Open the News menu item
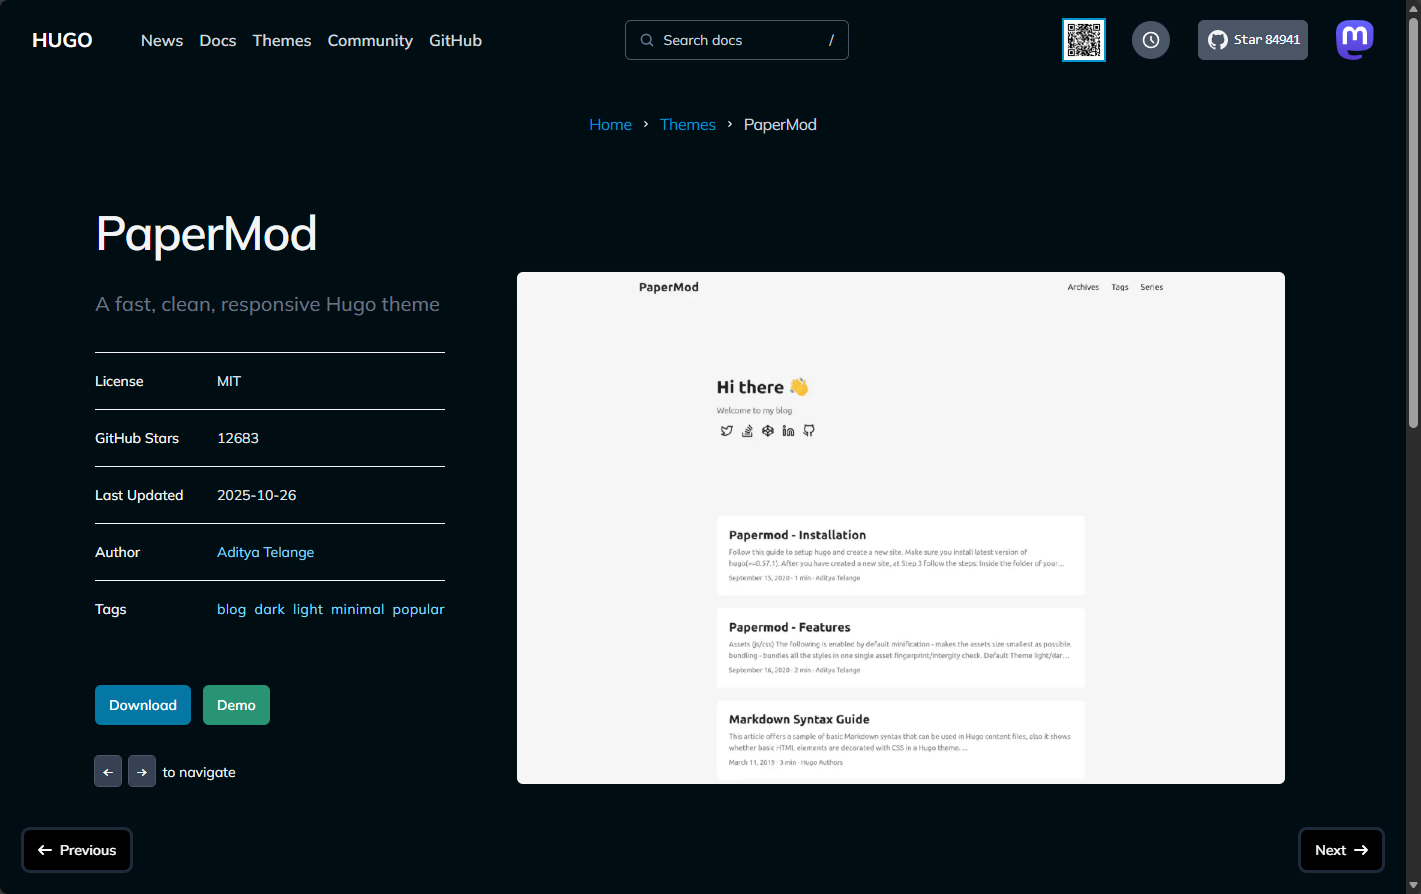The height and width of the screenshot is (894, 1421). tap(162, 40)
